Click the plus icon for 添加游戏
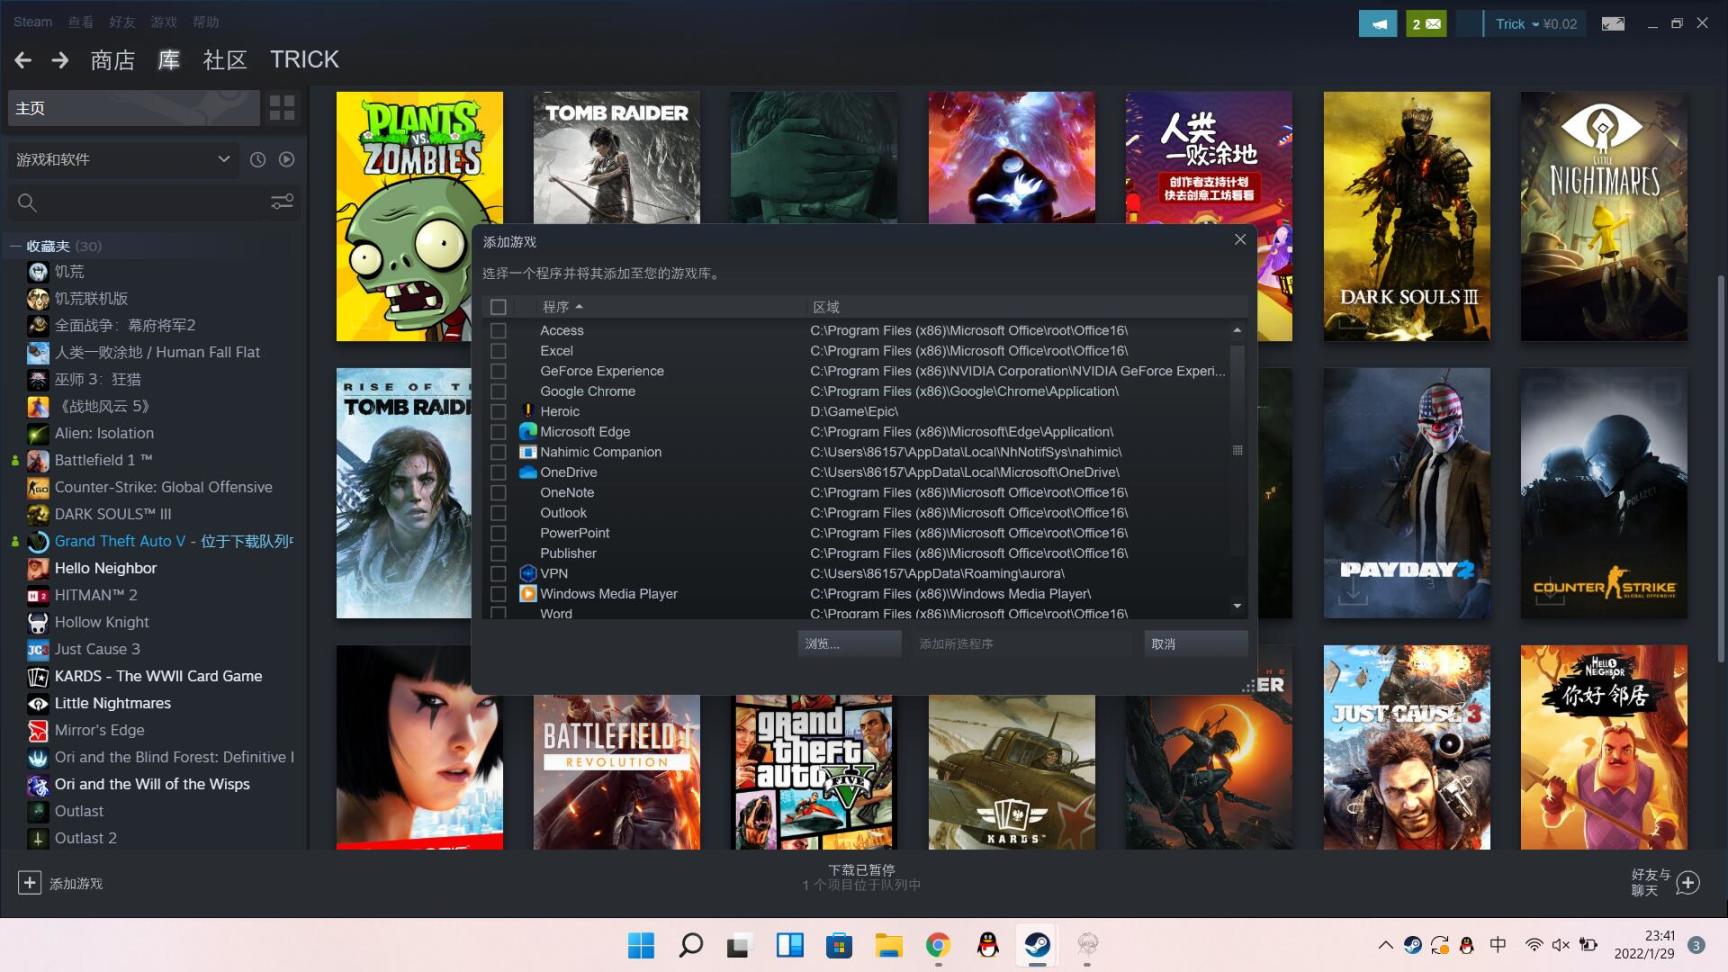Image resolution: width=1728 pixels, height=972 pixels. (30, 883)
